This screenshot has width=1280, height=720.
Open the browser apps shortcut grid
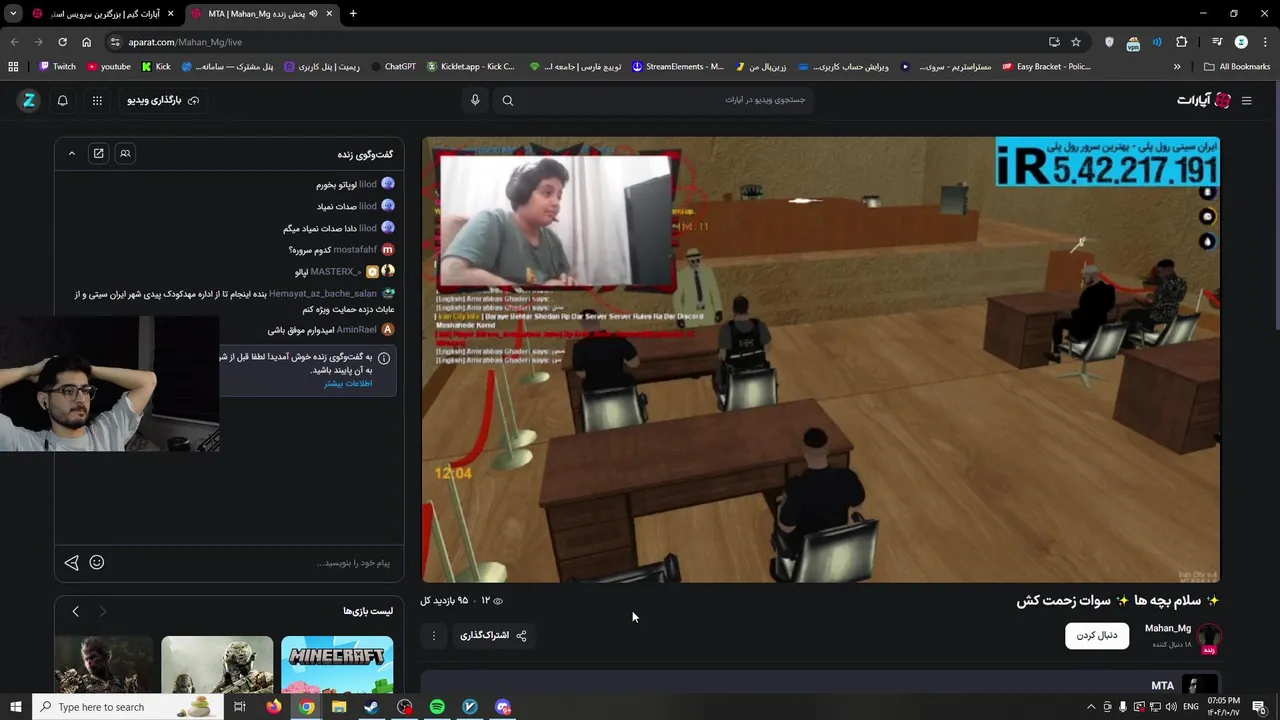(x=13, y=67)
